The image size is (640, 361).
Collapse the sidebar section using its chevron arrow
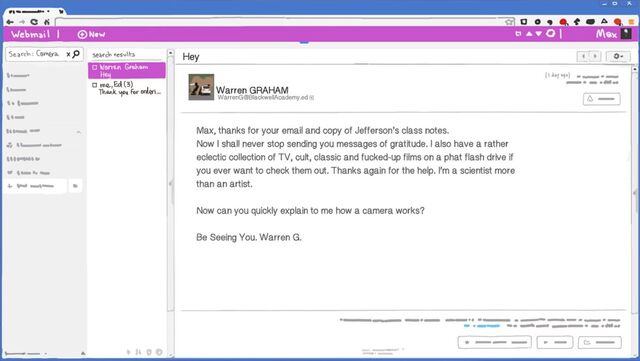click(x=79, y=131)
